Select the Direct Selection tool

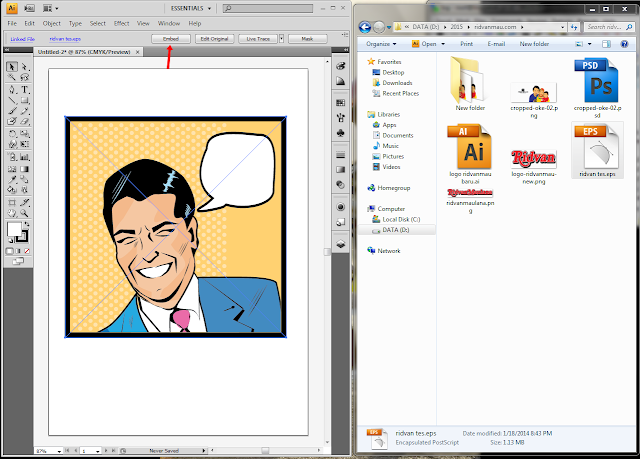click(x=24, y=67)
